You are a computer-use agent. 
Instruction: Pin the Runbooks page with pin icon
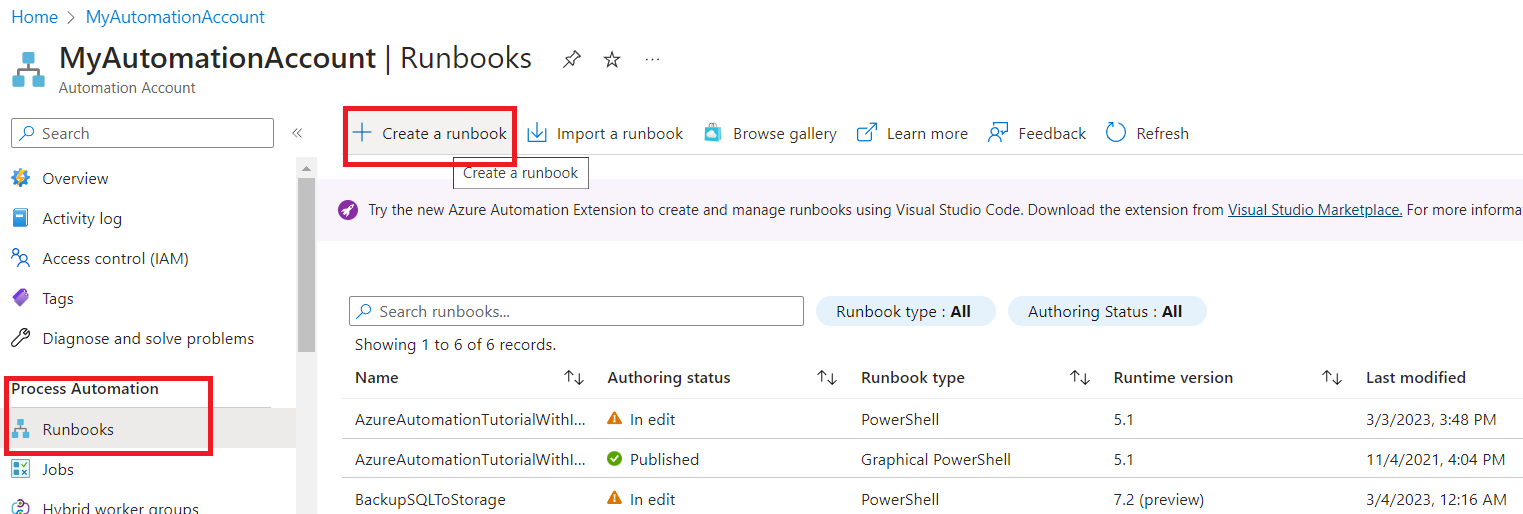click(571, 59)
